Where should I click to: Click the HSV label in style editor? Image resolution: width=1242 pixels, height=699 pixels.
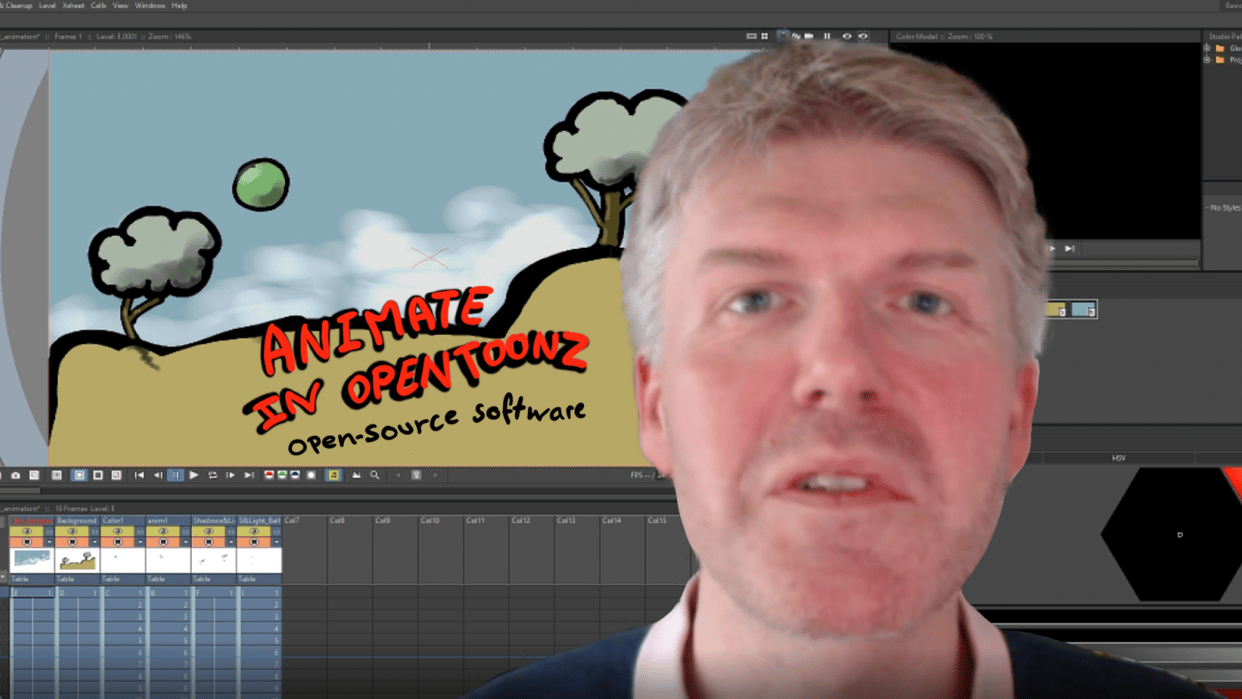coord(1119,458)
